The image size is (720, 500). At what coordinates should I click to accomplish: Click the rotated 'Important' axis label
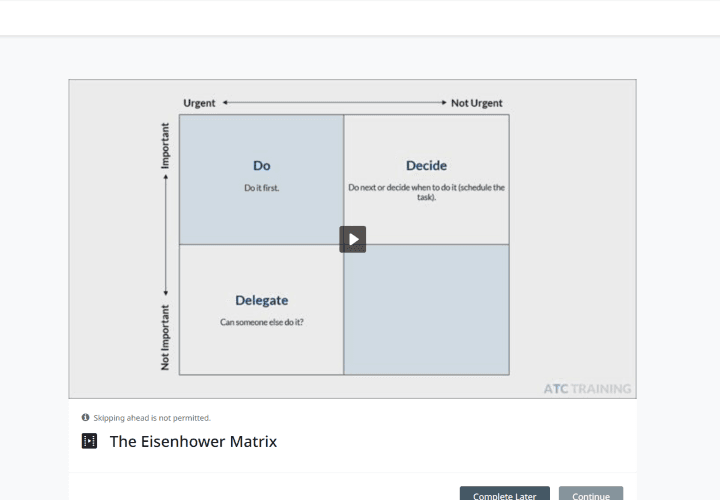[166, 146]
